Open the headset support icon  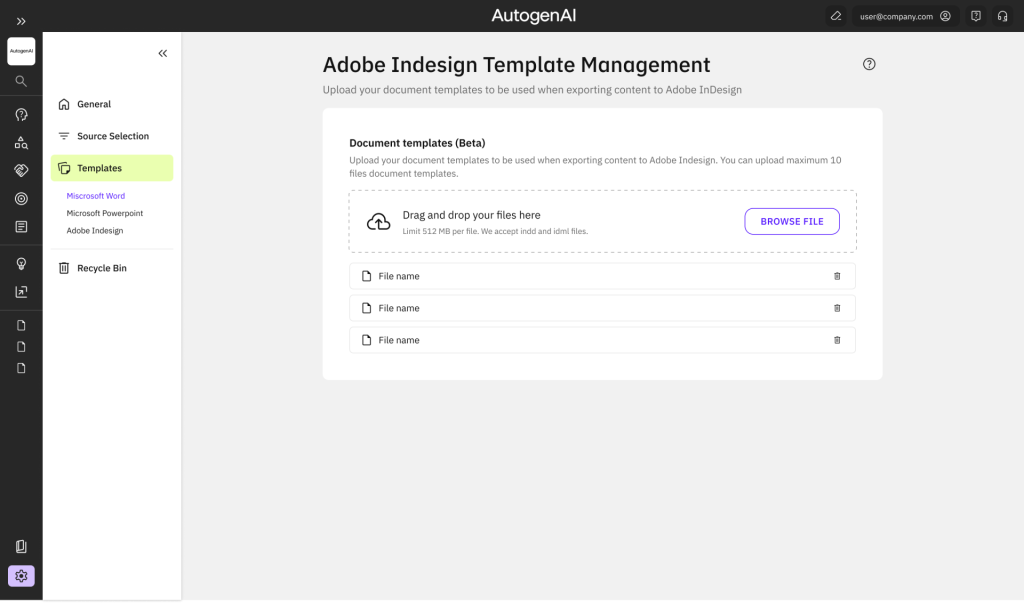click(1002, 16)
